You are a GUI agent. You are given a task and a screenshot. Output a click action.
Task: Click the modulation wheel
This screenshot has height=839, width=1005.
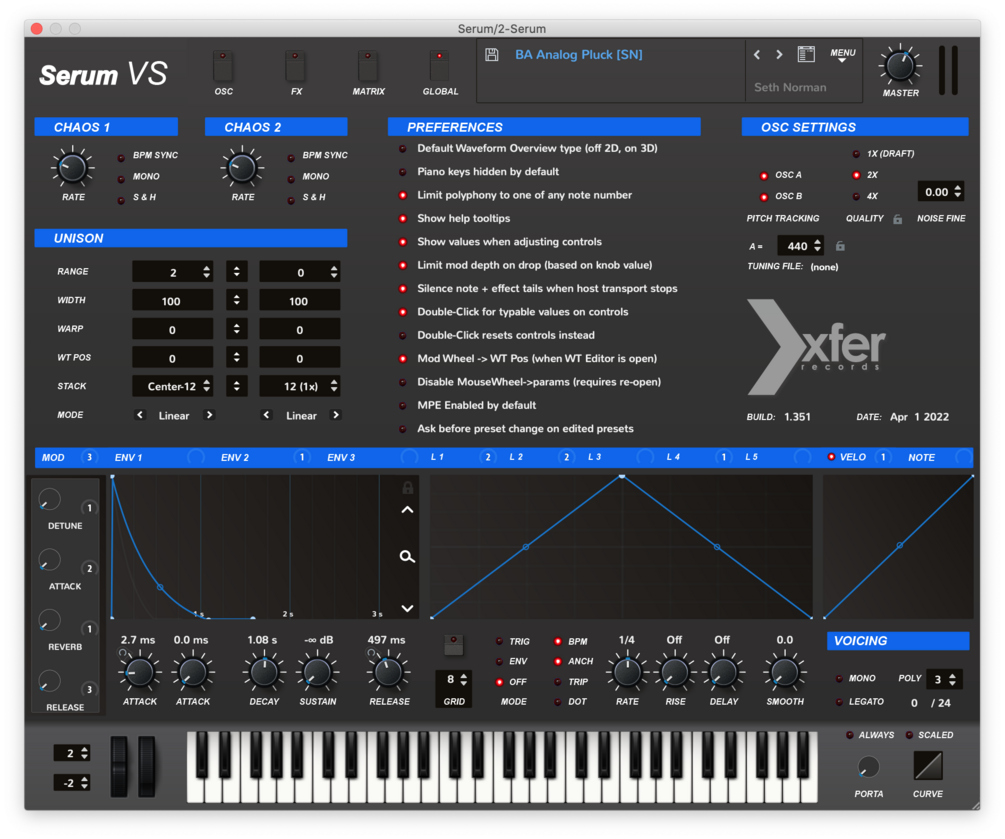coord(147,767)
